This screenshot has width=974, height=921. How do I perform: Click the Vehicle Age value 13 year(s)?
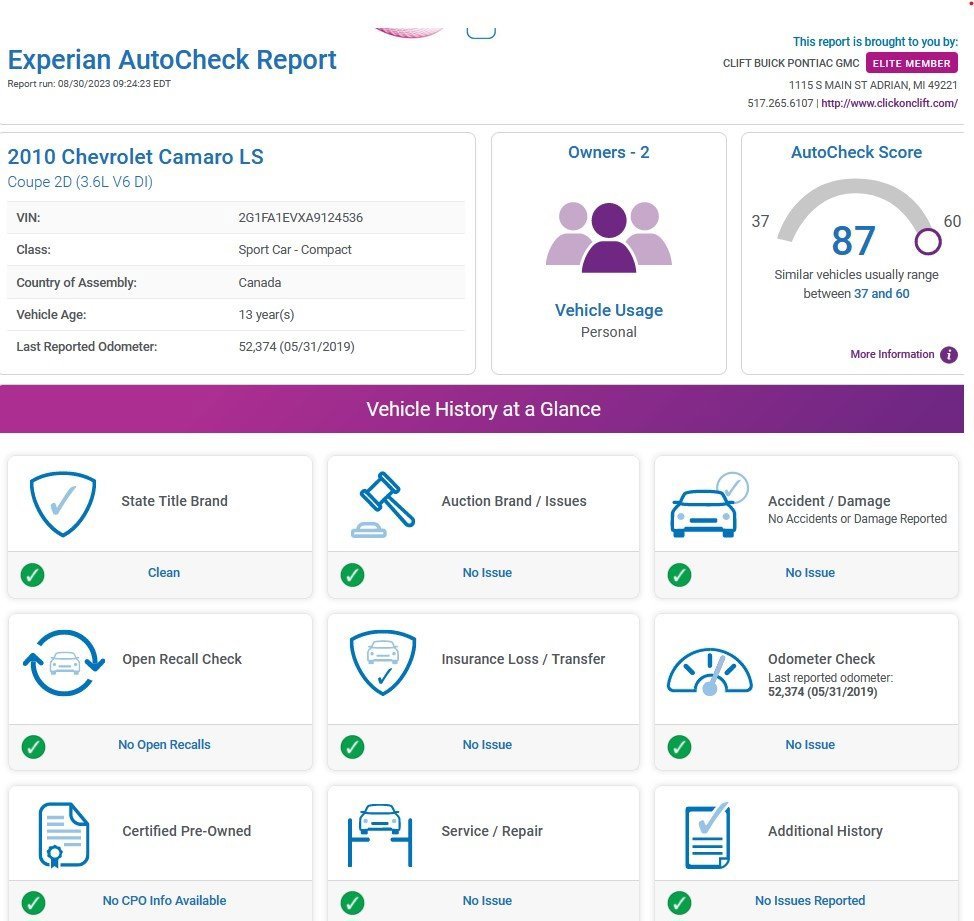[x=266, y=315]
